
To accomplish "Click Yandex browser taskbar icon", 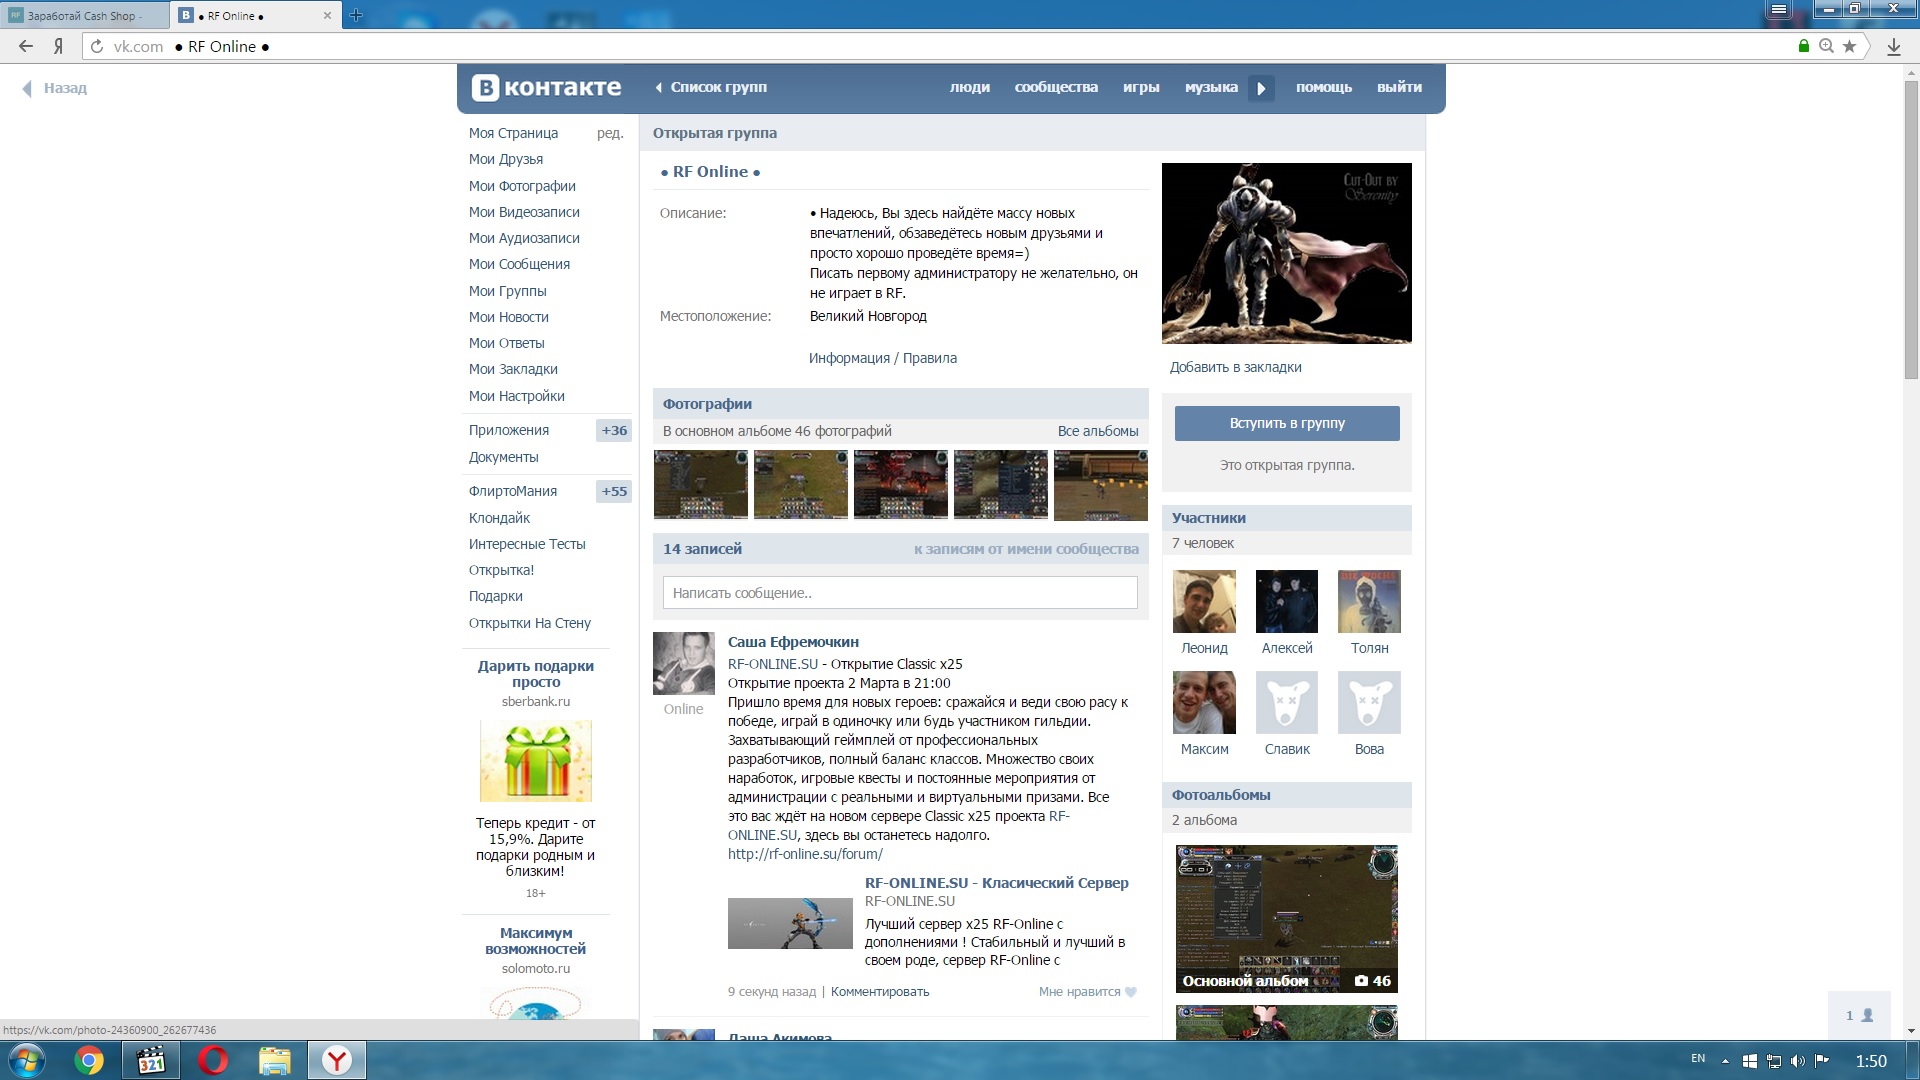I will (x=337, y=1060).
